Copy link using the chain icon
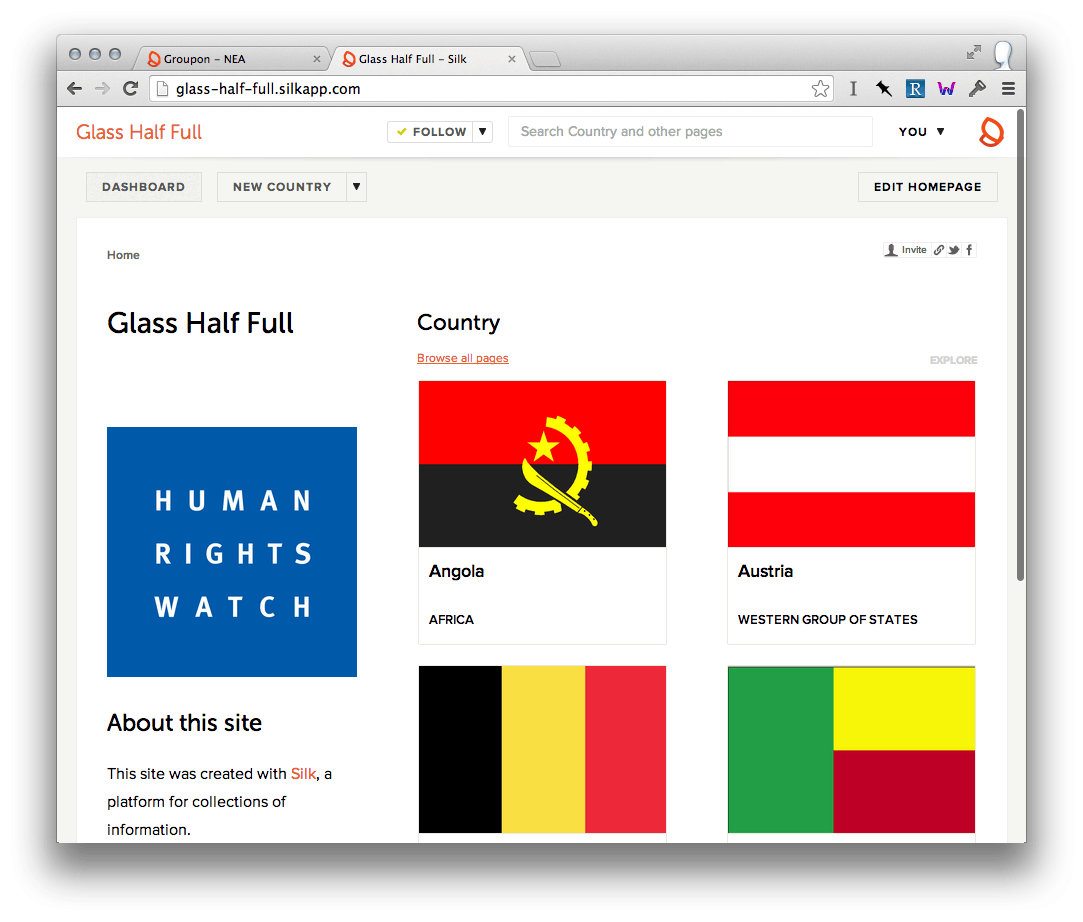1083x922 pixels. (x=939, y=250)
